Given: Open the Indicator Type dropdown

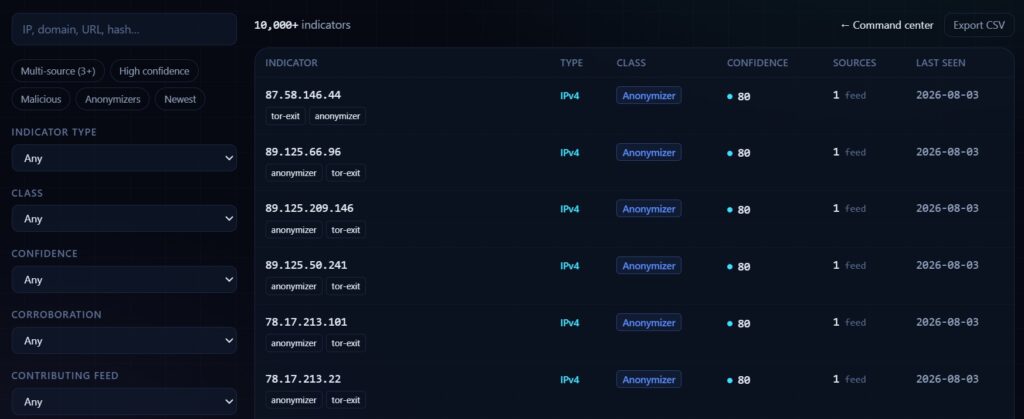Looking at the screenshot, I should coord(124,158).
